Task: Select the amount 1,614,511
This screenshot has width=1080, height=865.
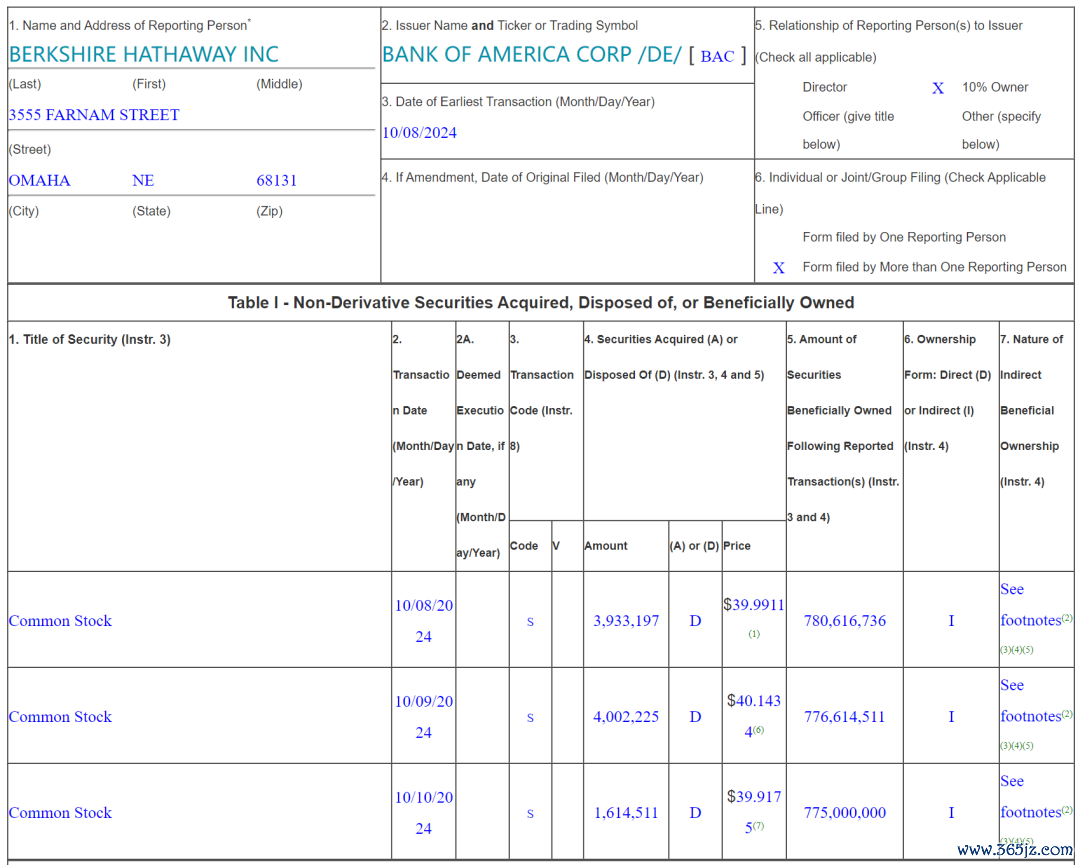Action: pyautogui.click(x=626, y=813)
